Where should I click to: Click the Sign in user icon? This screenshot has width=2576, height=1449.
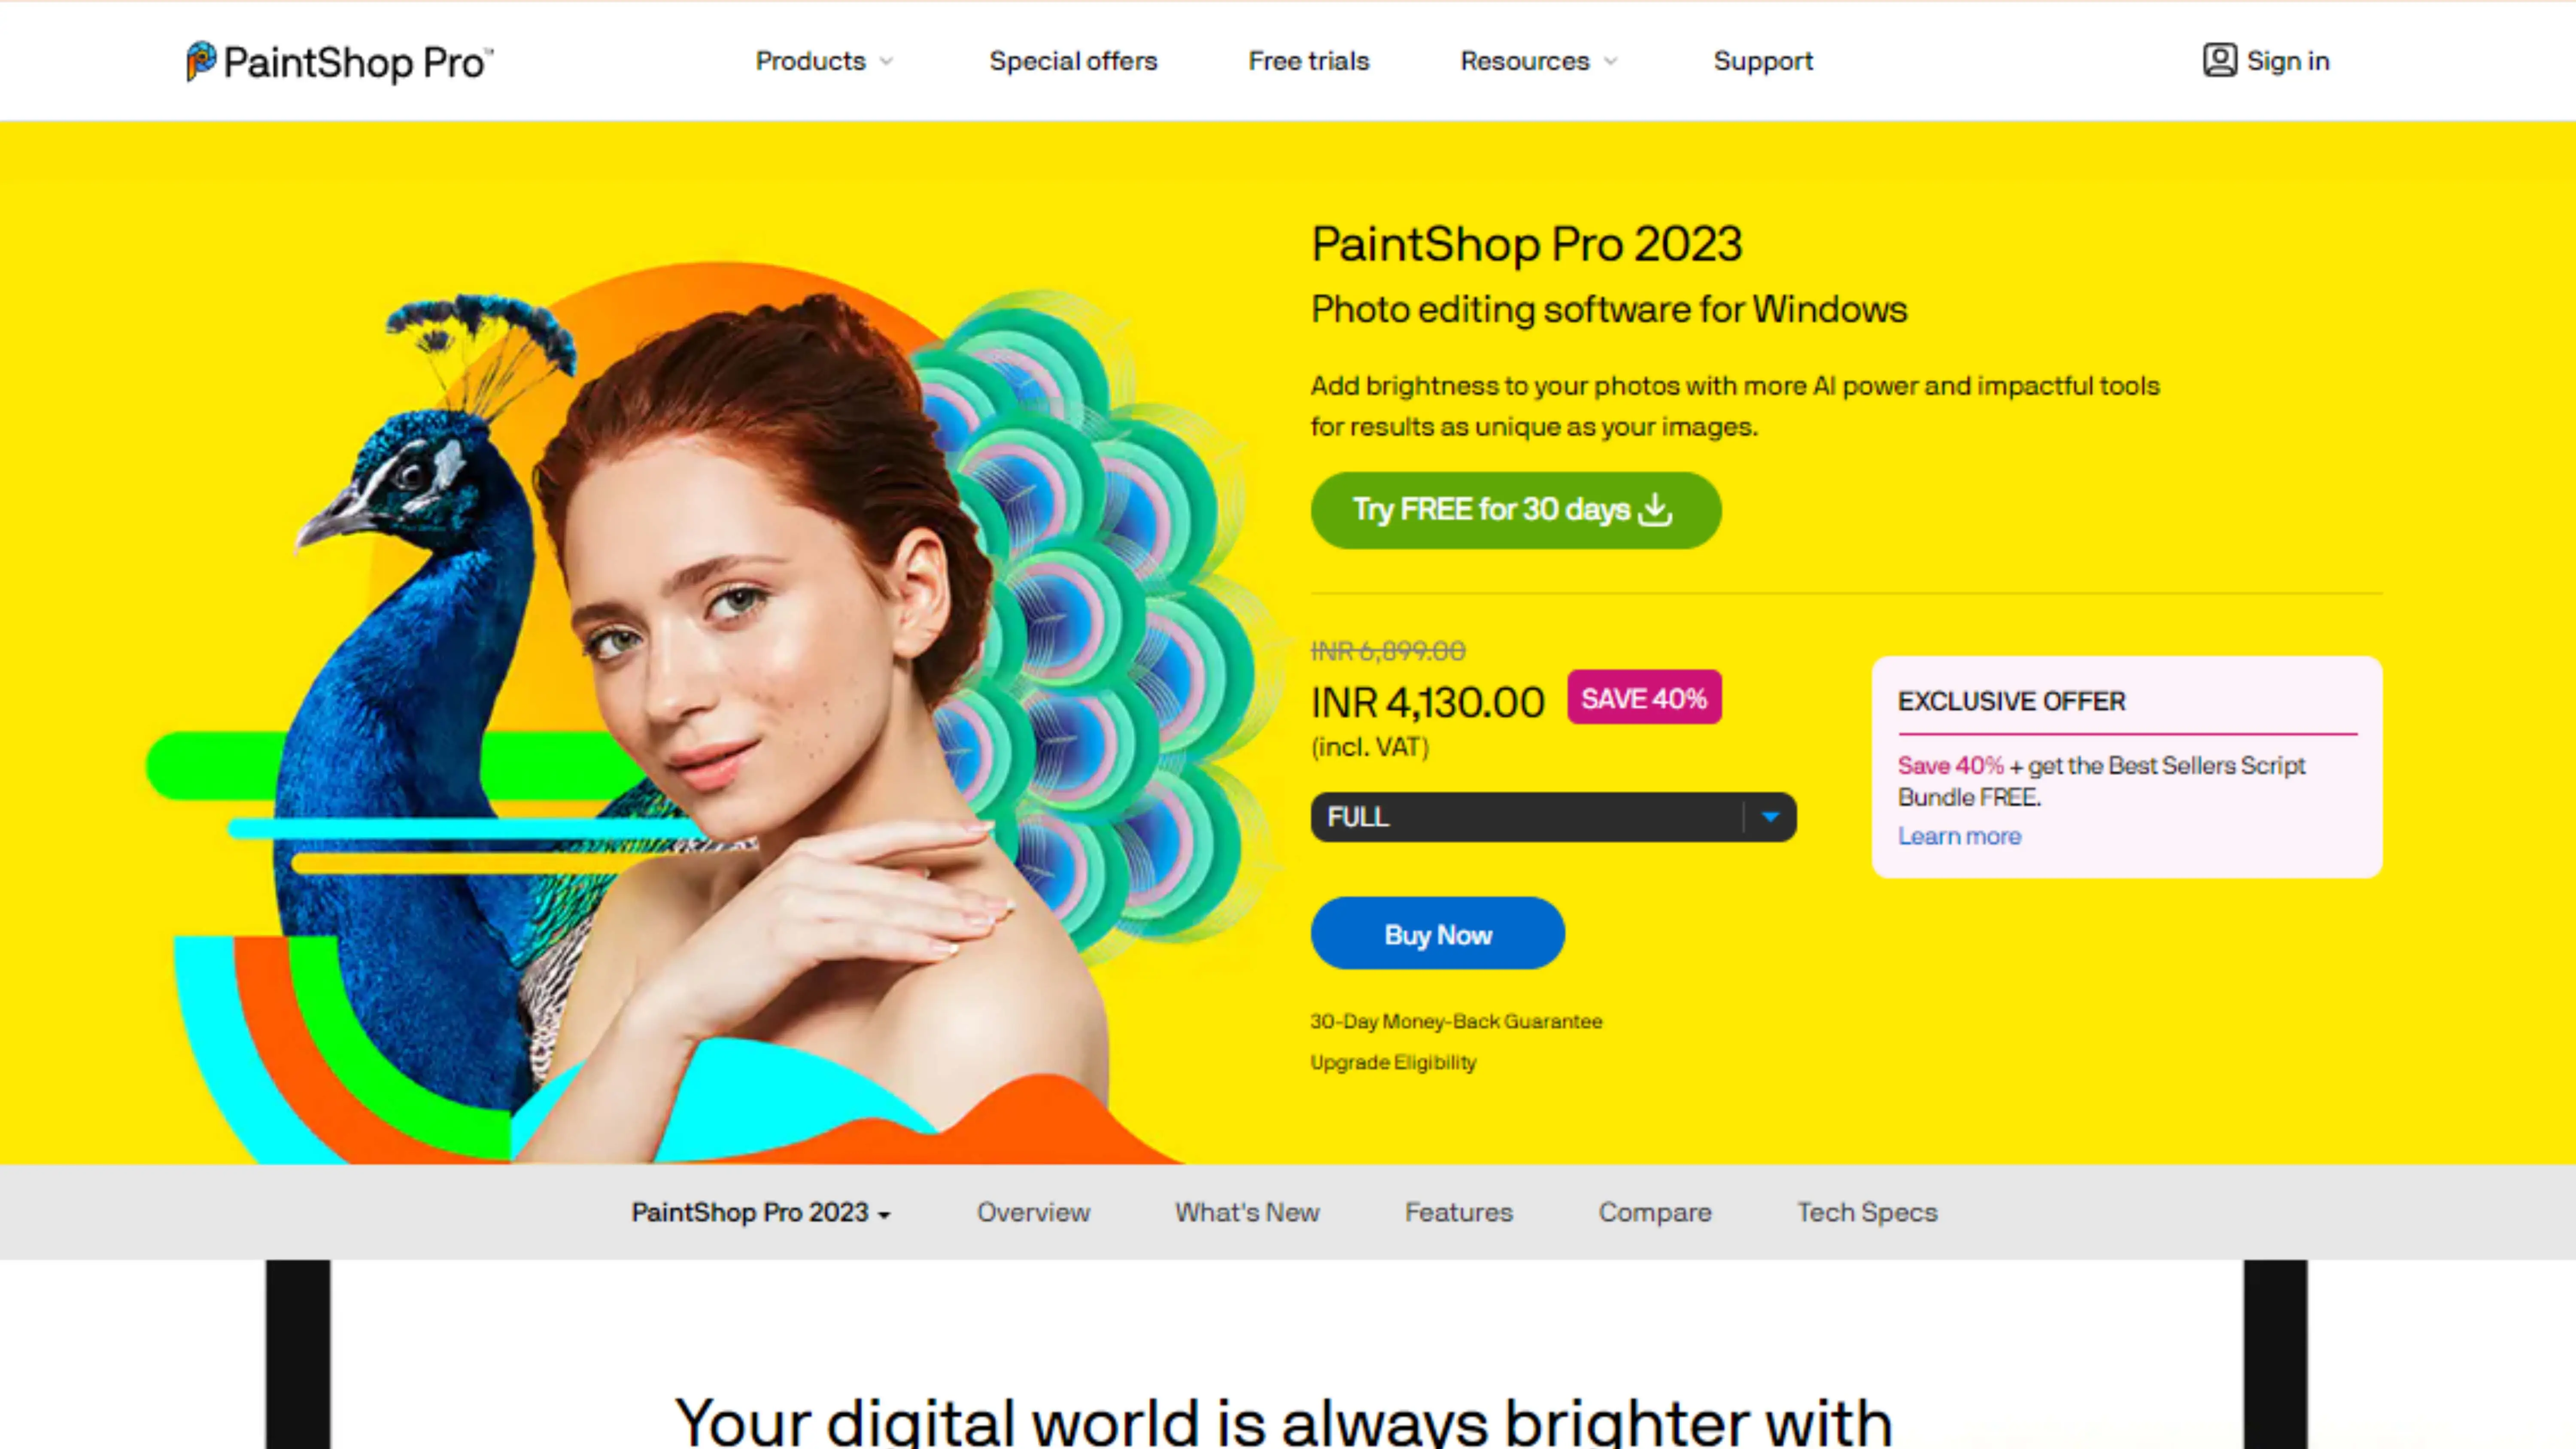point(2219,61)
